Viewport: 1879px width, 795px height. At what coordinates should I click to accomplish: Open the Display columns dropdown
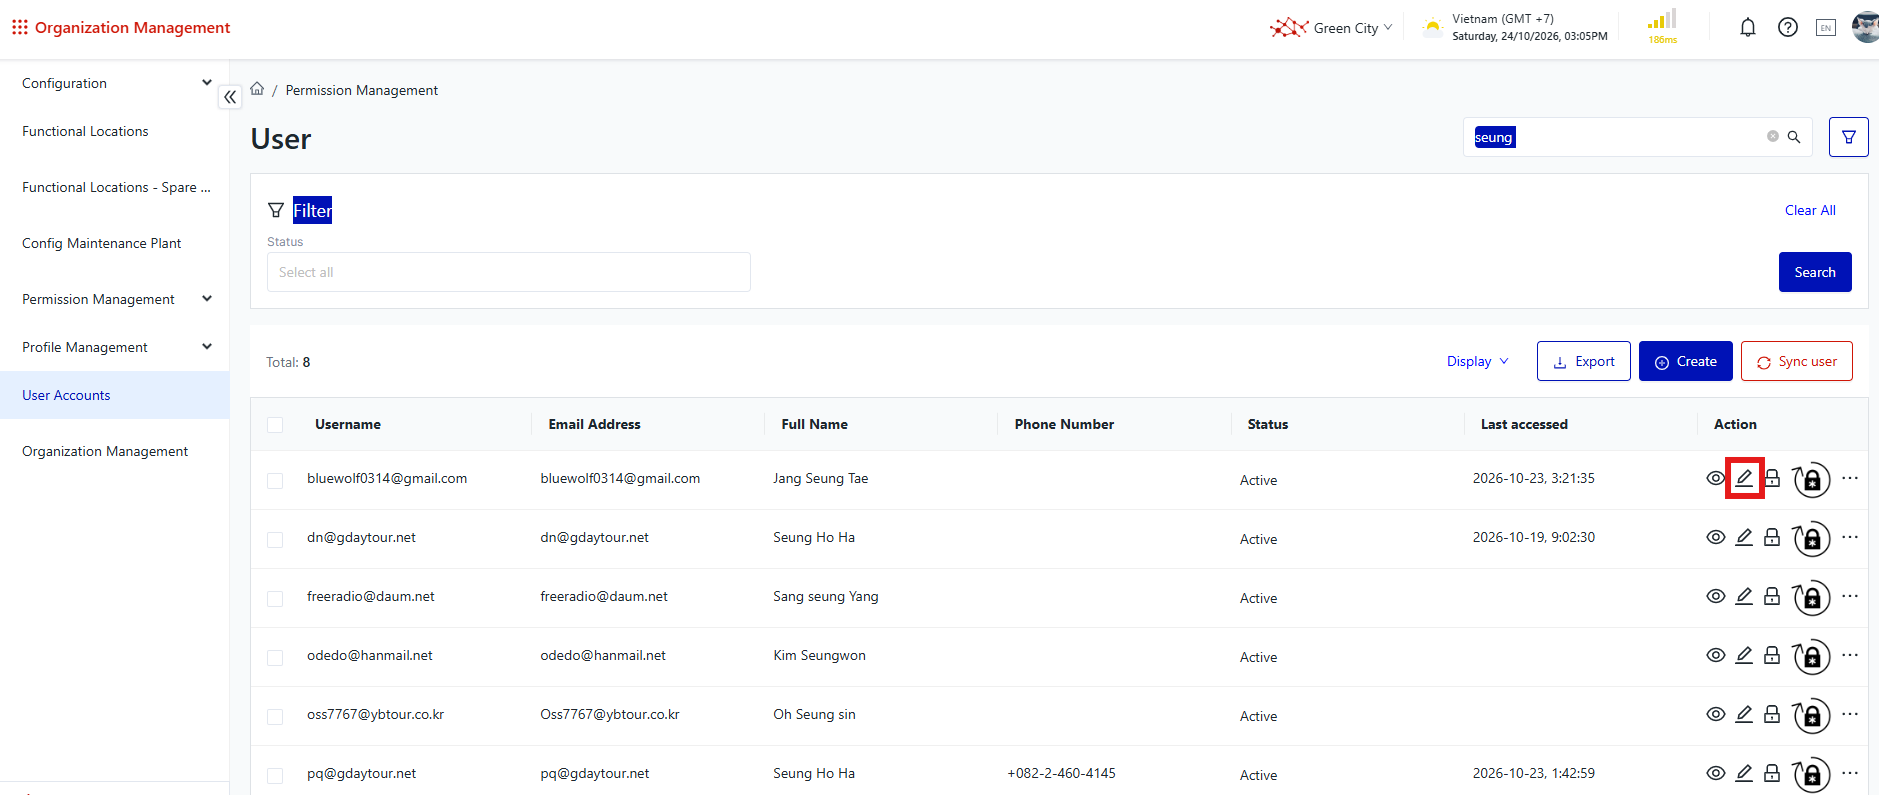(1477, 361)
